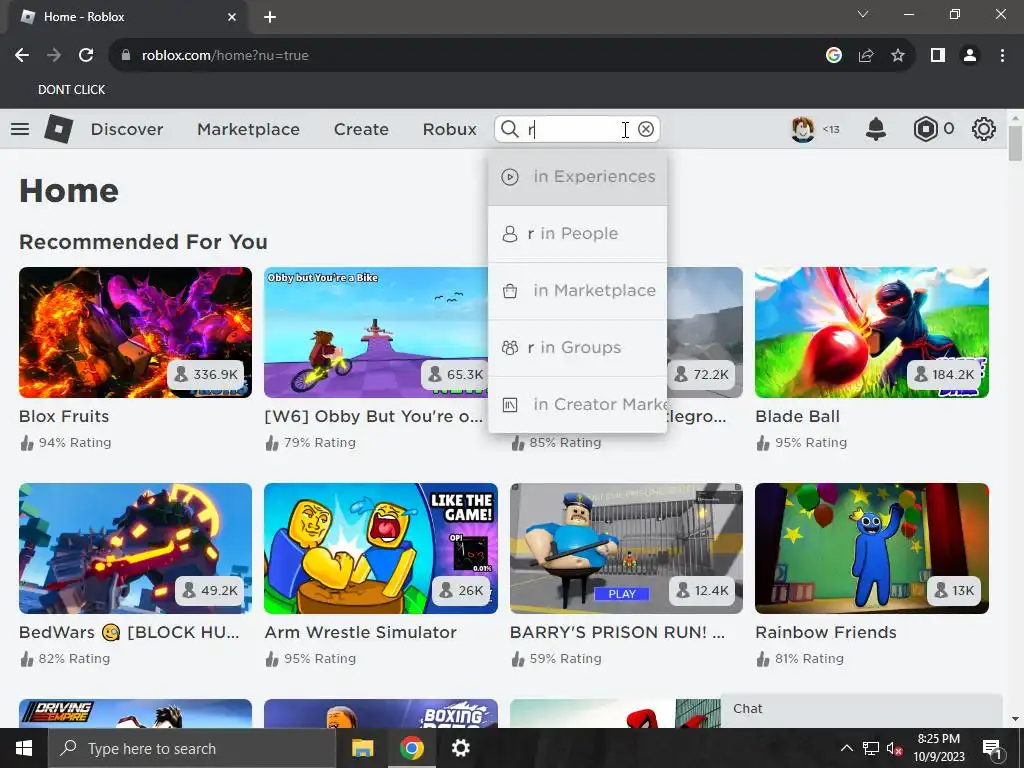Open Chrome three-dot menu
The width and height of the screenshot is (1024, 768).
point(1002,56)
